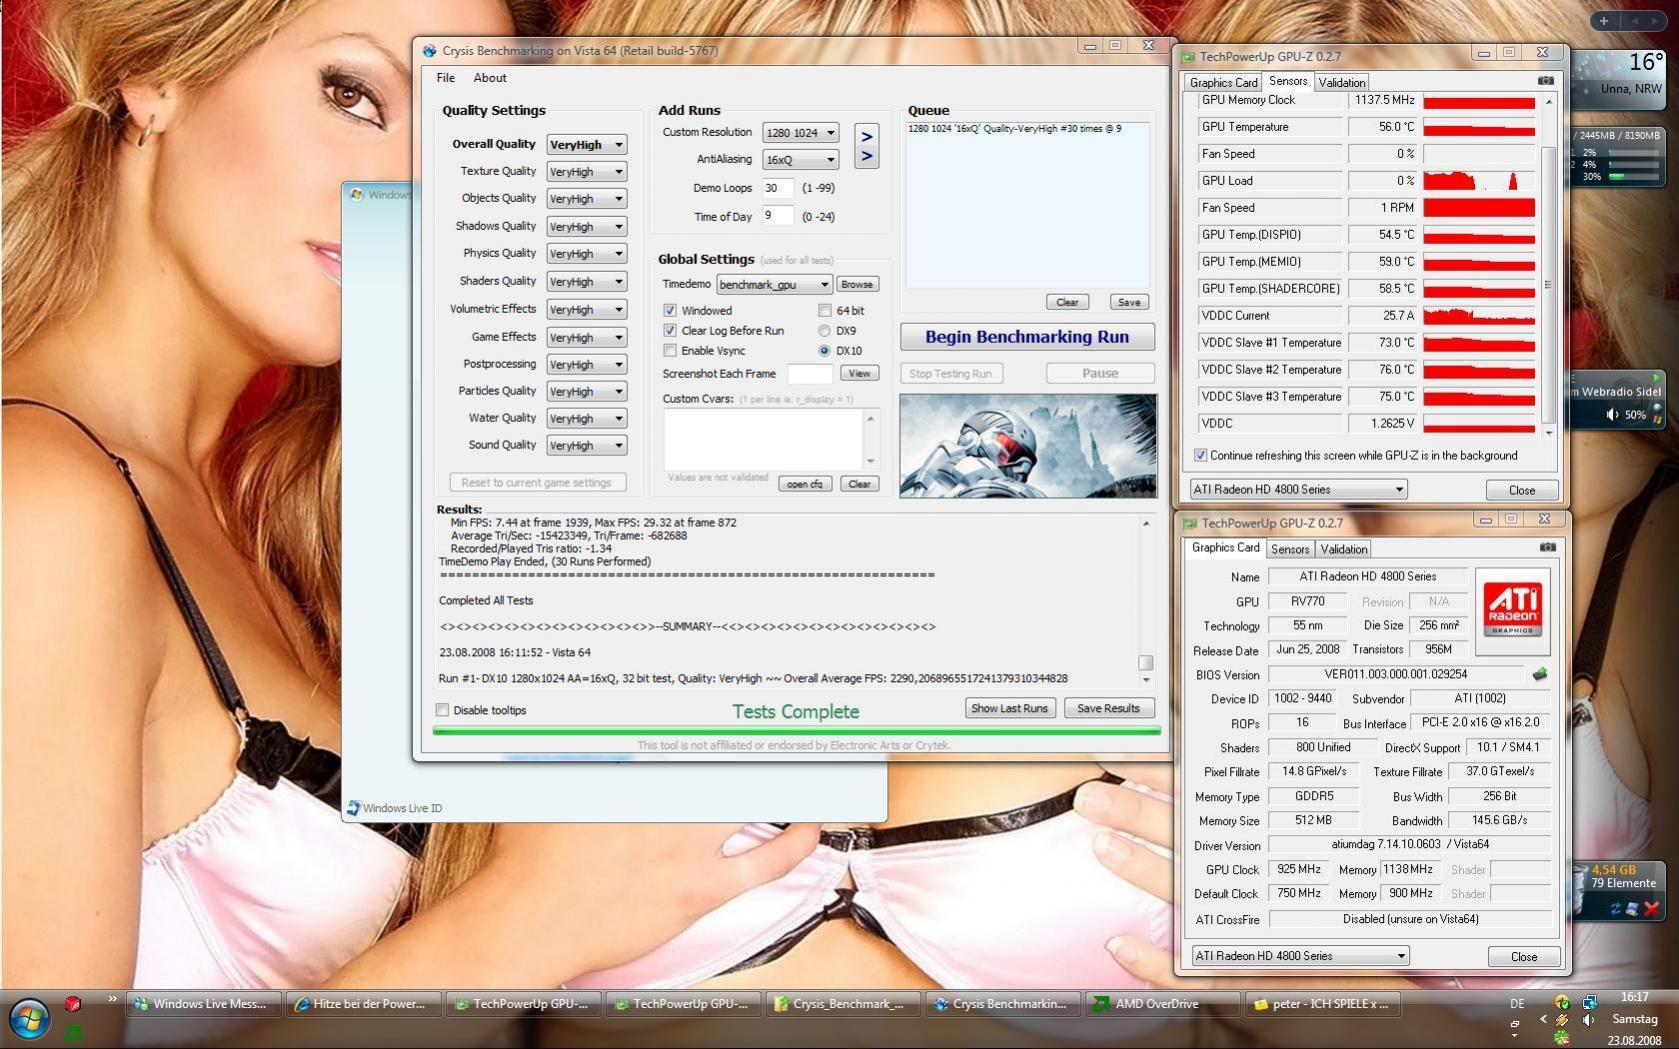Screen dimensions: 1679x1049
Task: Click the red X icon in the recycle bin gadget
Action: click(x=1651, y=908)
